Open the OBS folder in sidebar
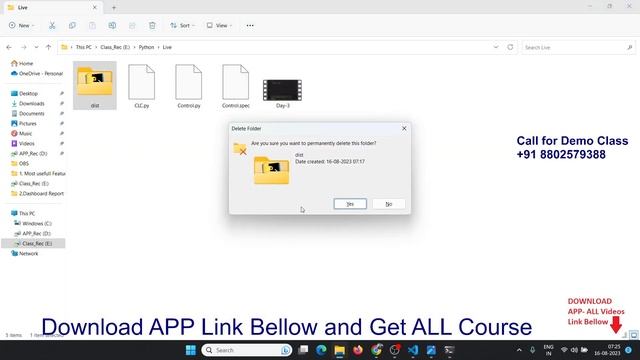This screenshot has height=360, width=640. [20, 163]
